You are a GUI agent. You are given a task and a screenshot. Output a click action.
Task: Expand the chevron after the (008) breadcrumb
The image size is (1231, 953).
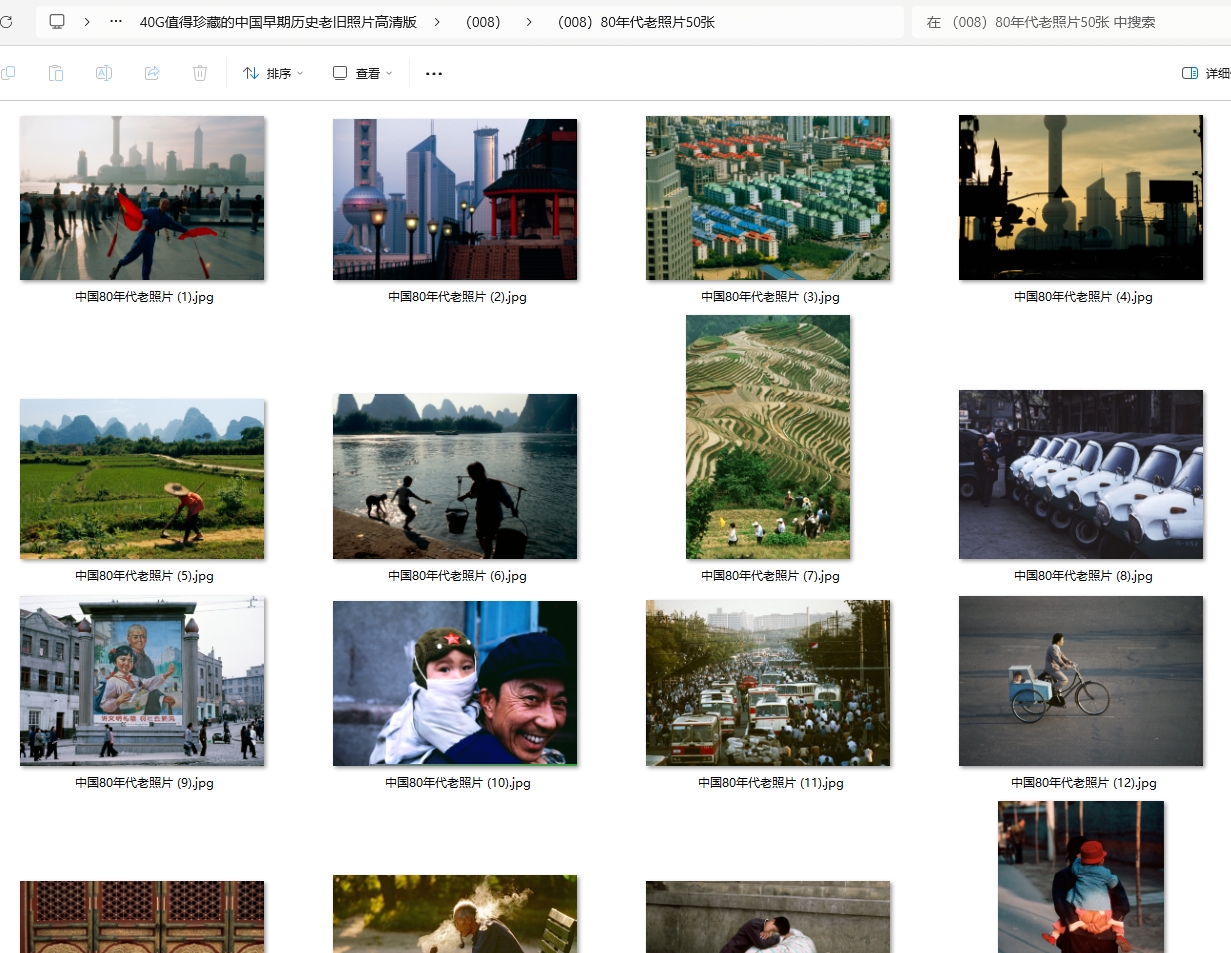(529, 22)
